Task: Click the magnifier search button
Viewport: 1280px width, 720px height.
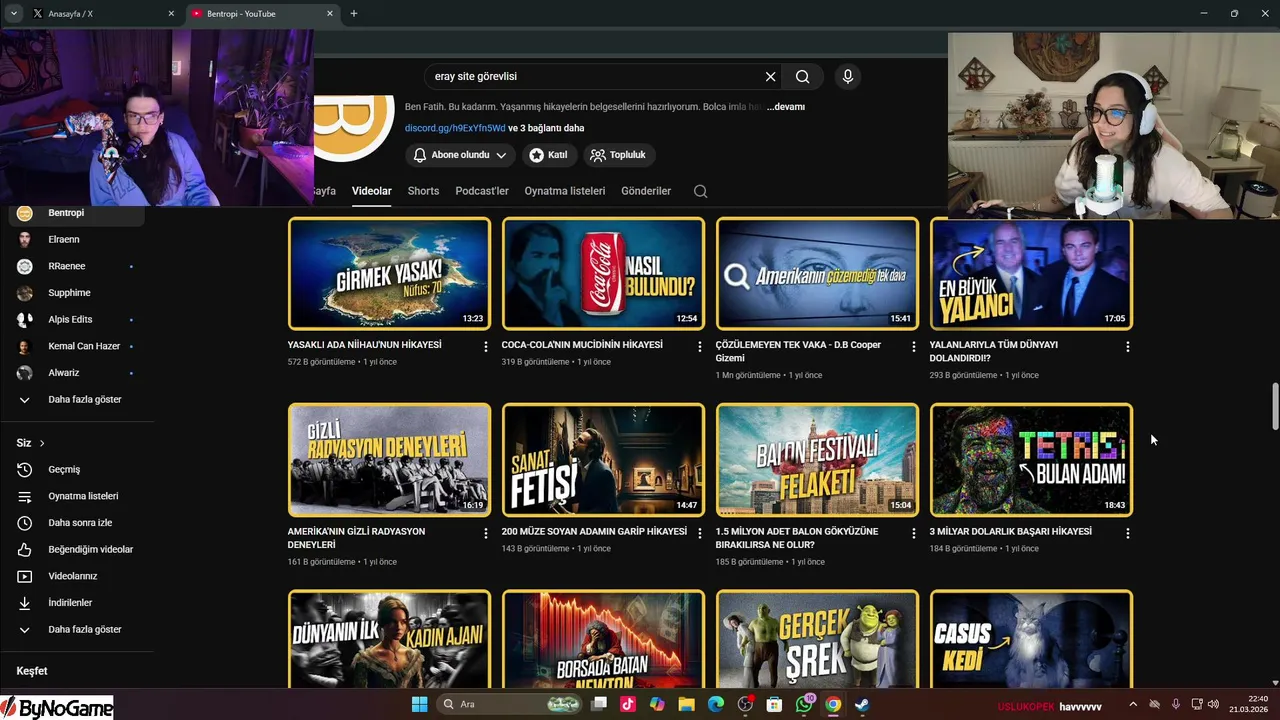Action: 803,76
